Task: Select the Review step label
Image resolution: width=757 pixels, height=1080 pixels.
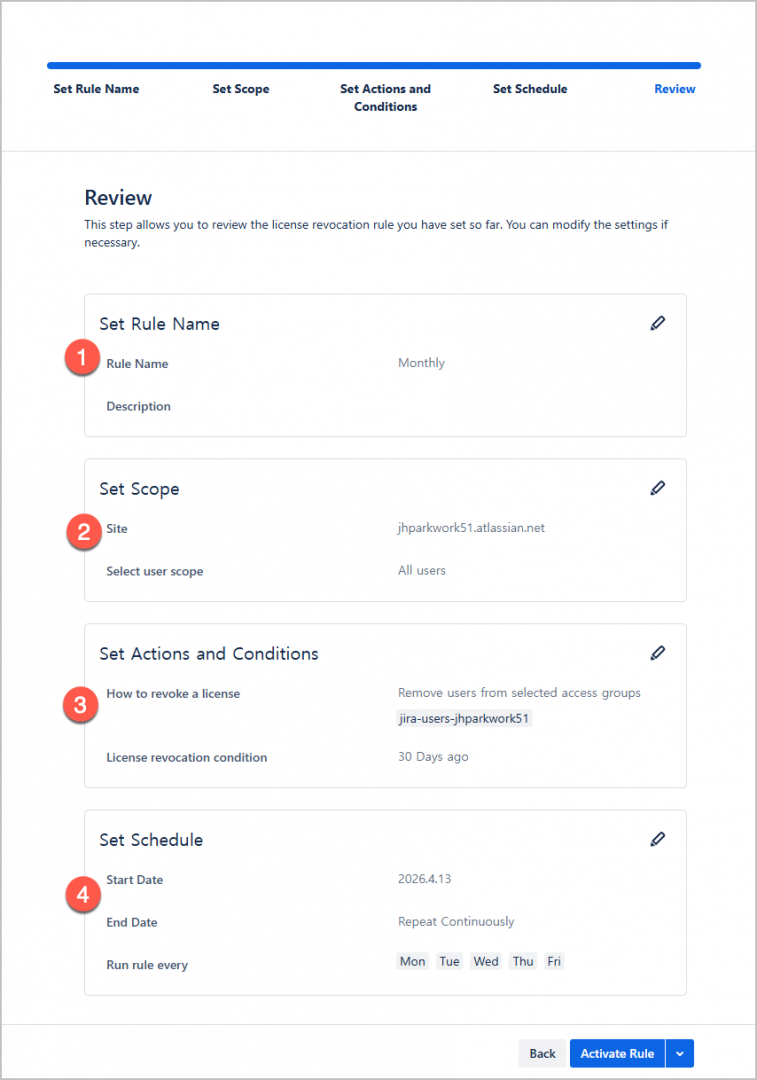Action: point(675,89)
